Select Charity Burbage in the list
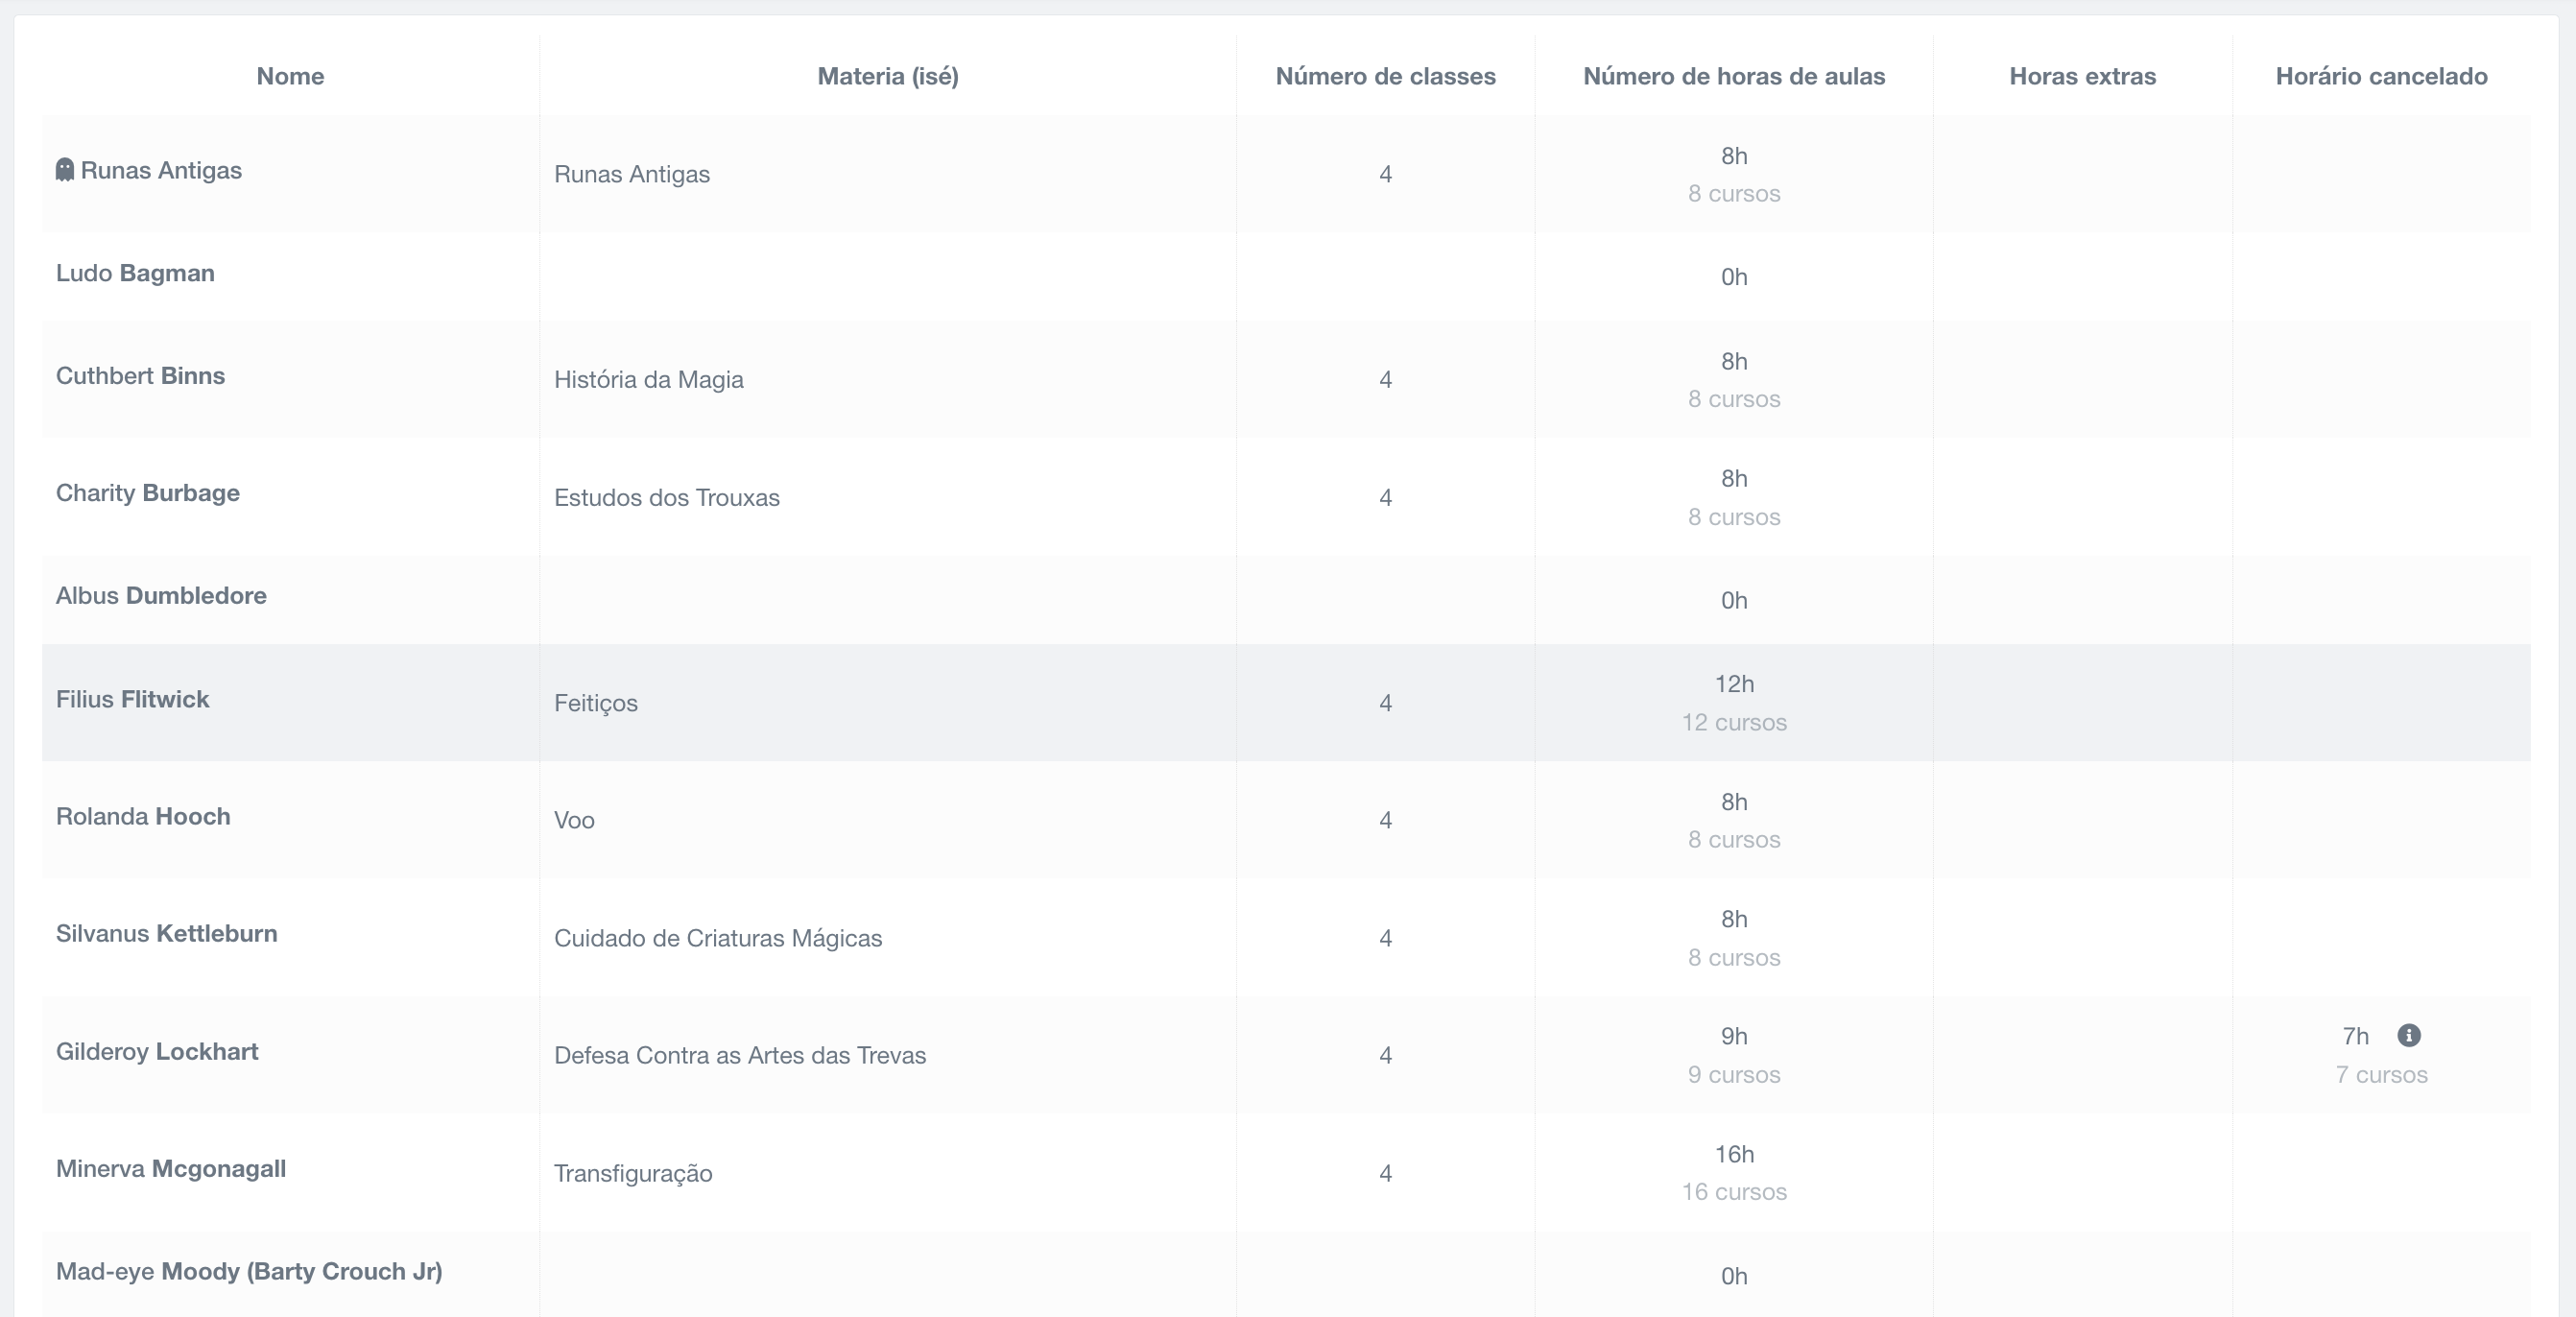 pos(147,493)
